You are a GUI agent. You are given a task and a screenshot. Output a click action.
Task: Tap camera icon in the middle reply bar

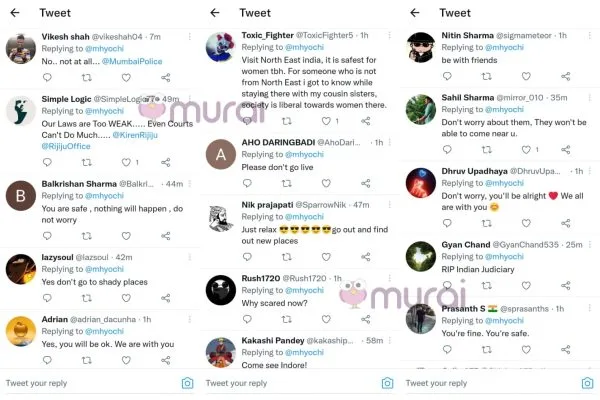387,383
